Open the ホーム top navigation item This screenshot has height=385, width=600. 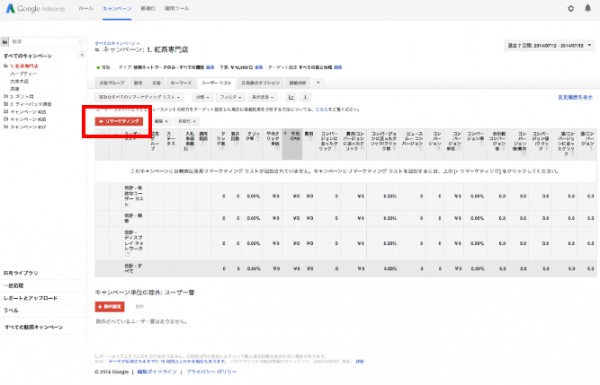pos(86,8)
